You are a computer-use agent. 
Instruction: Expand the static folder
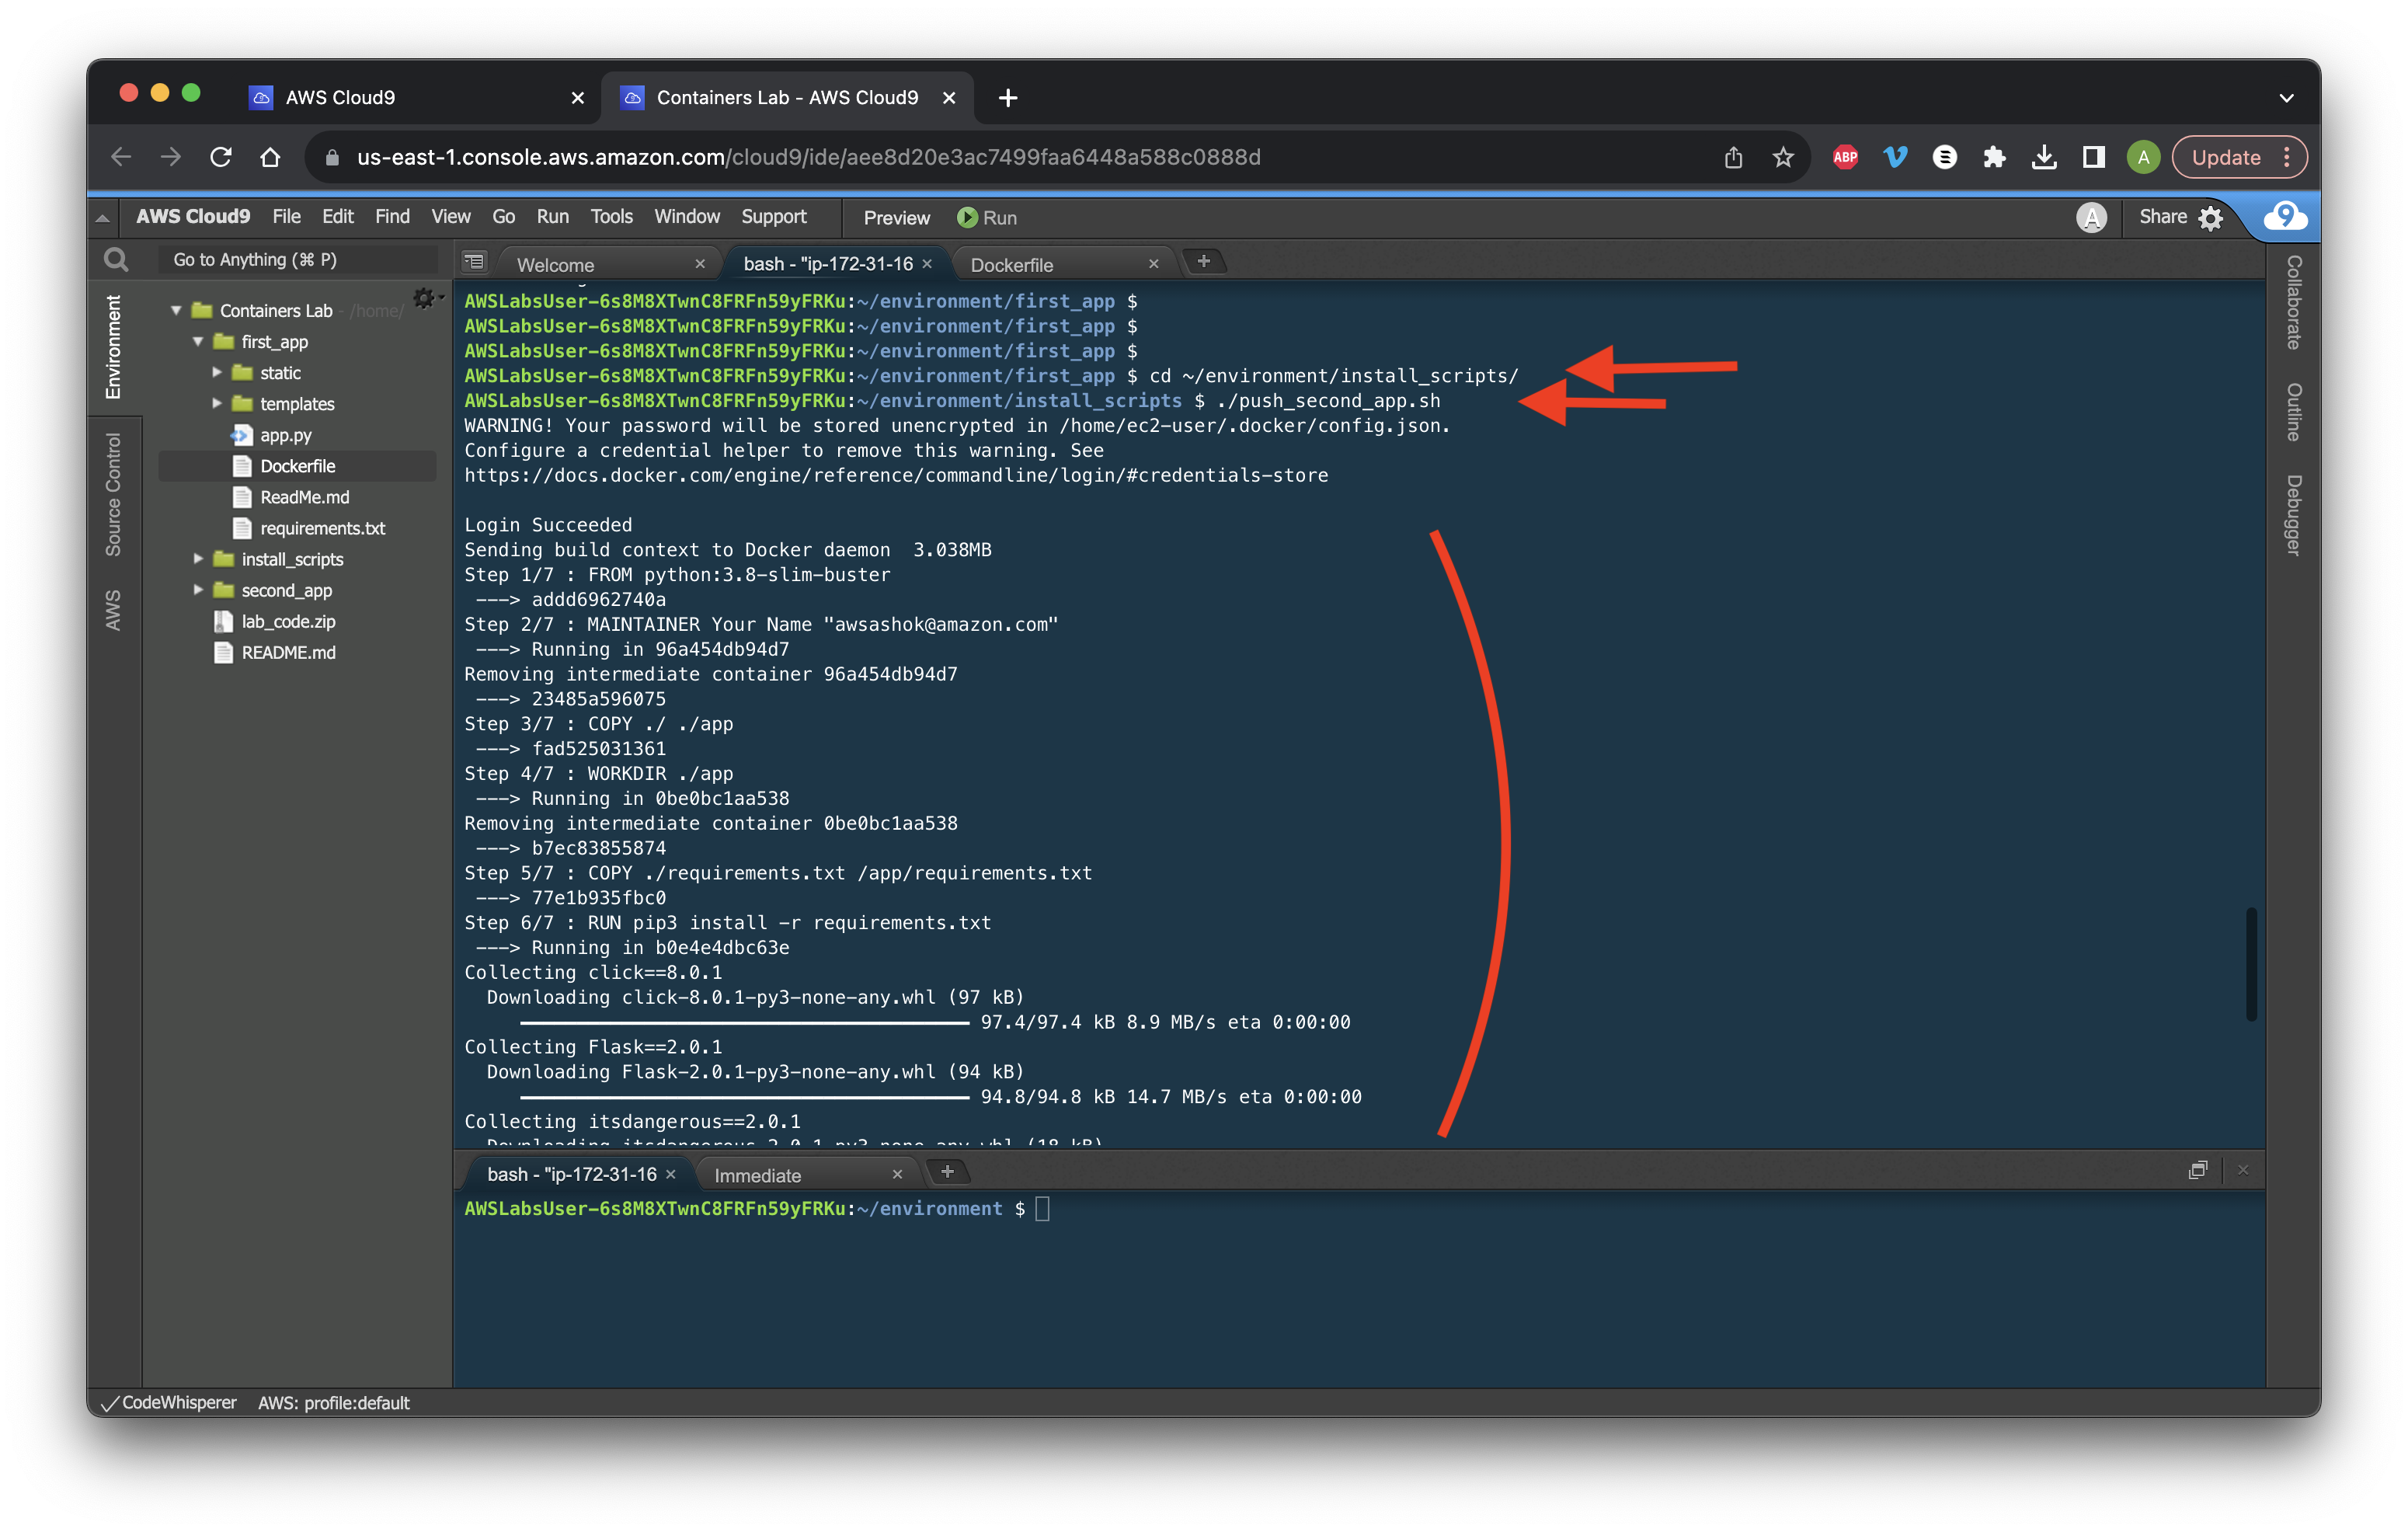217,373
